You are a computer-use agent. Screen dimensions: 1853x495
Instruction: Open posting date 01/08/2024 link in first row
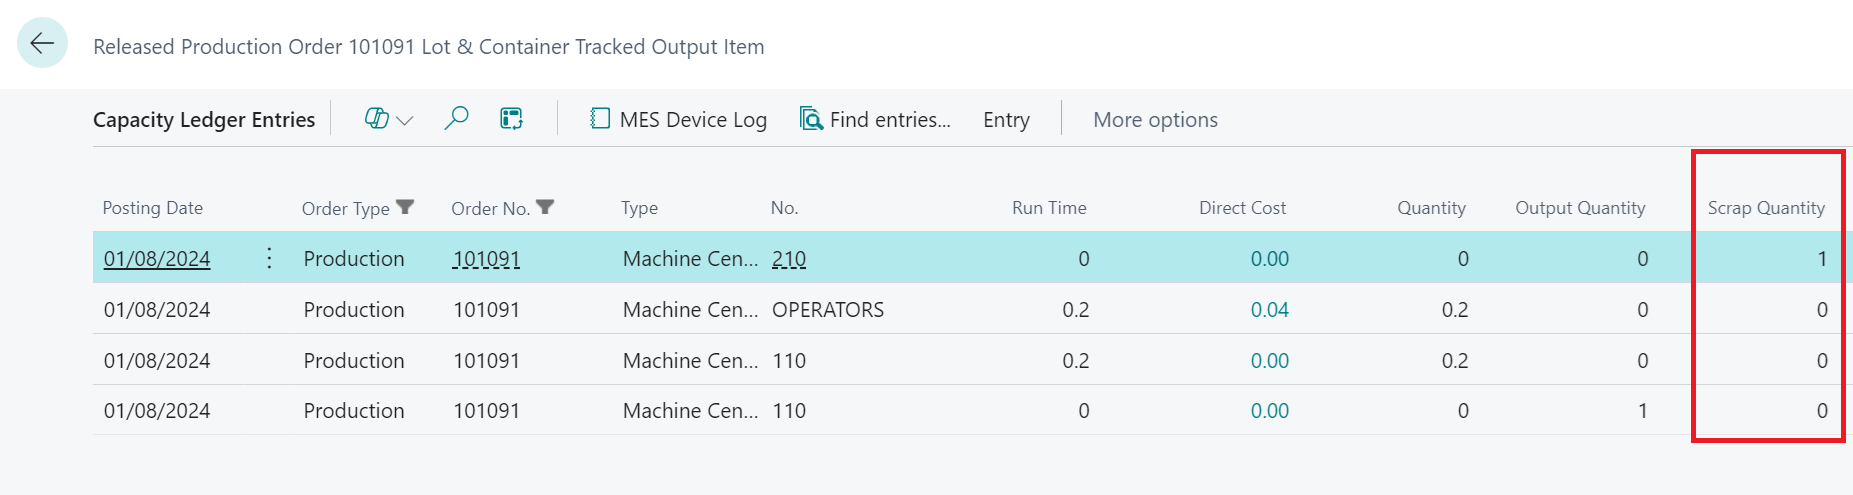[x=157, y=259]
